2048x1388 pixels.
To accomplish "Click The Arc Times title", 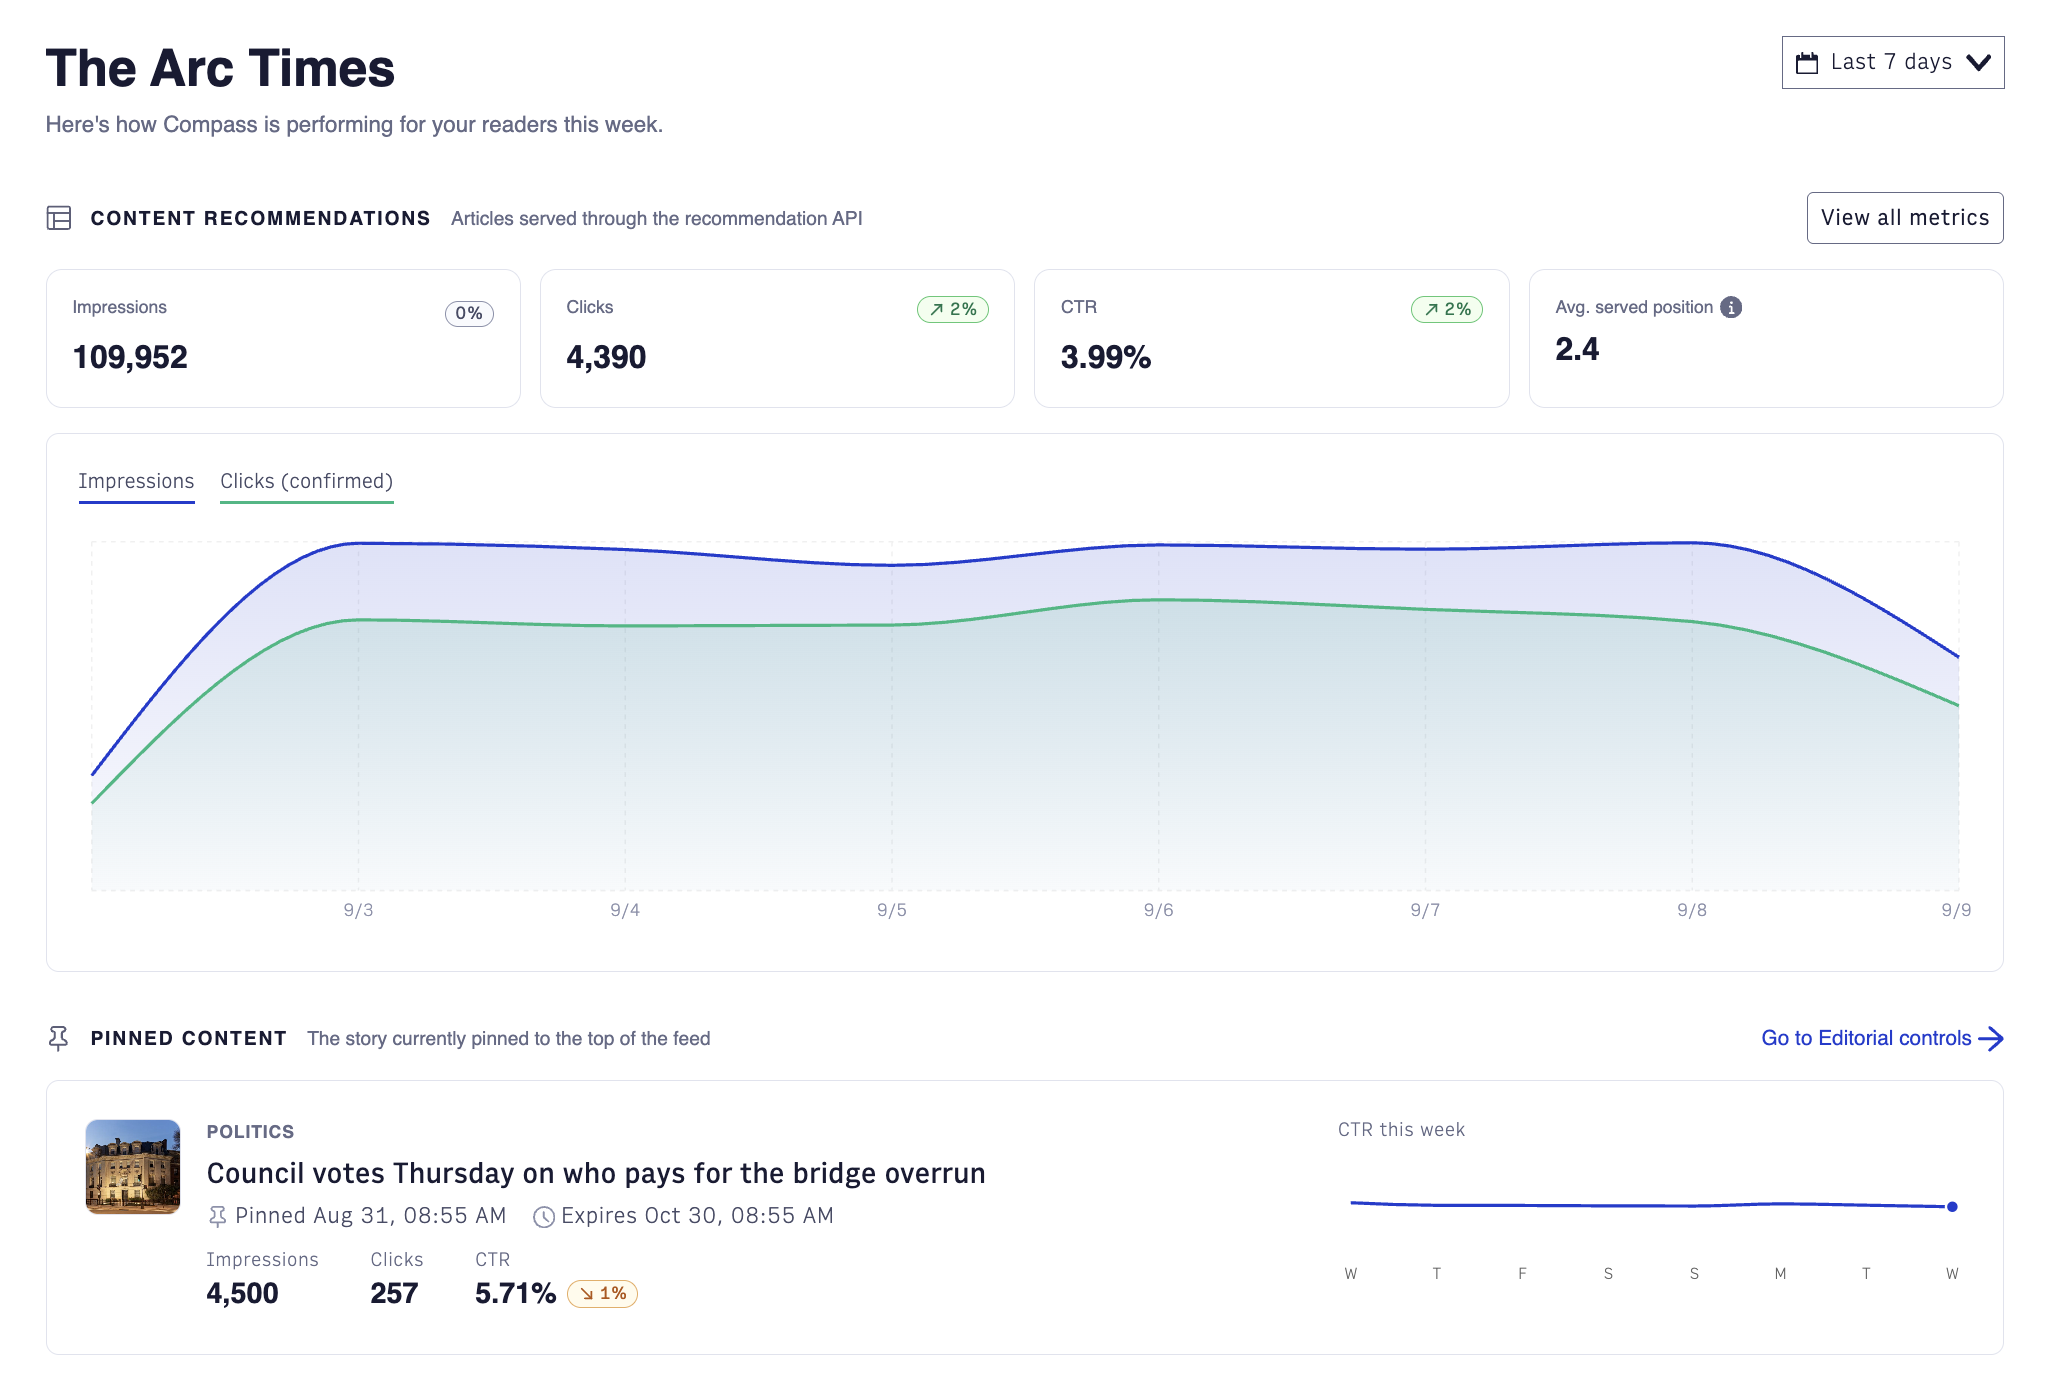I will point(220,68).
